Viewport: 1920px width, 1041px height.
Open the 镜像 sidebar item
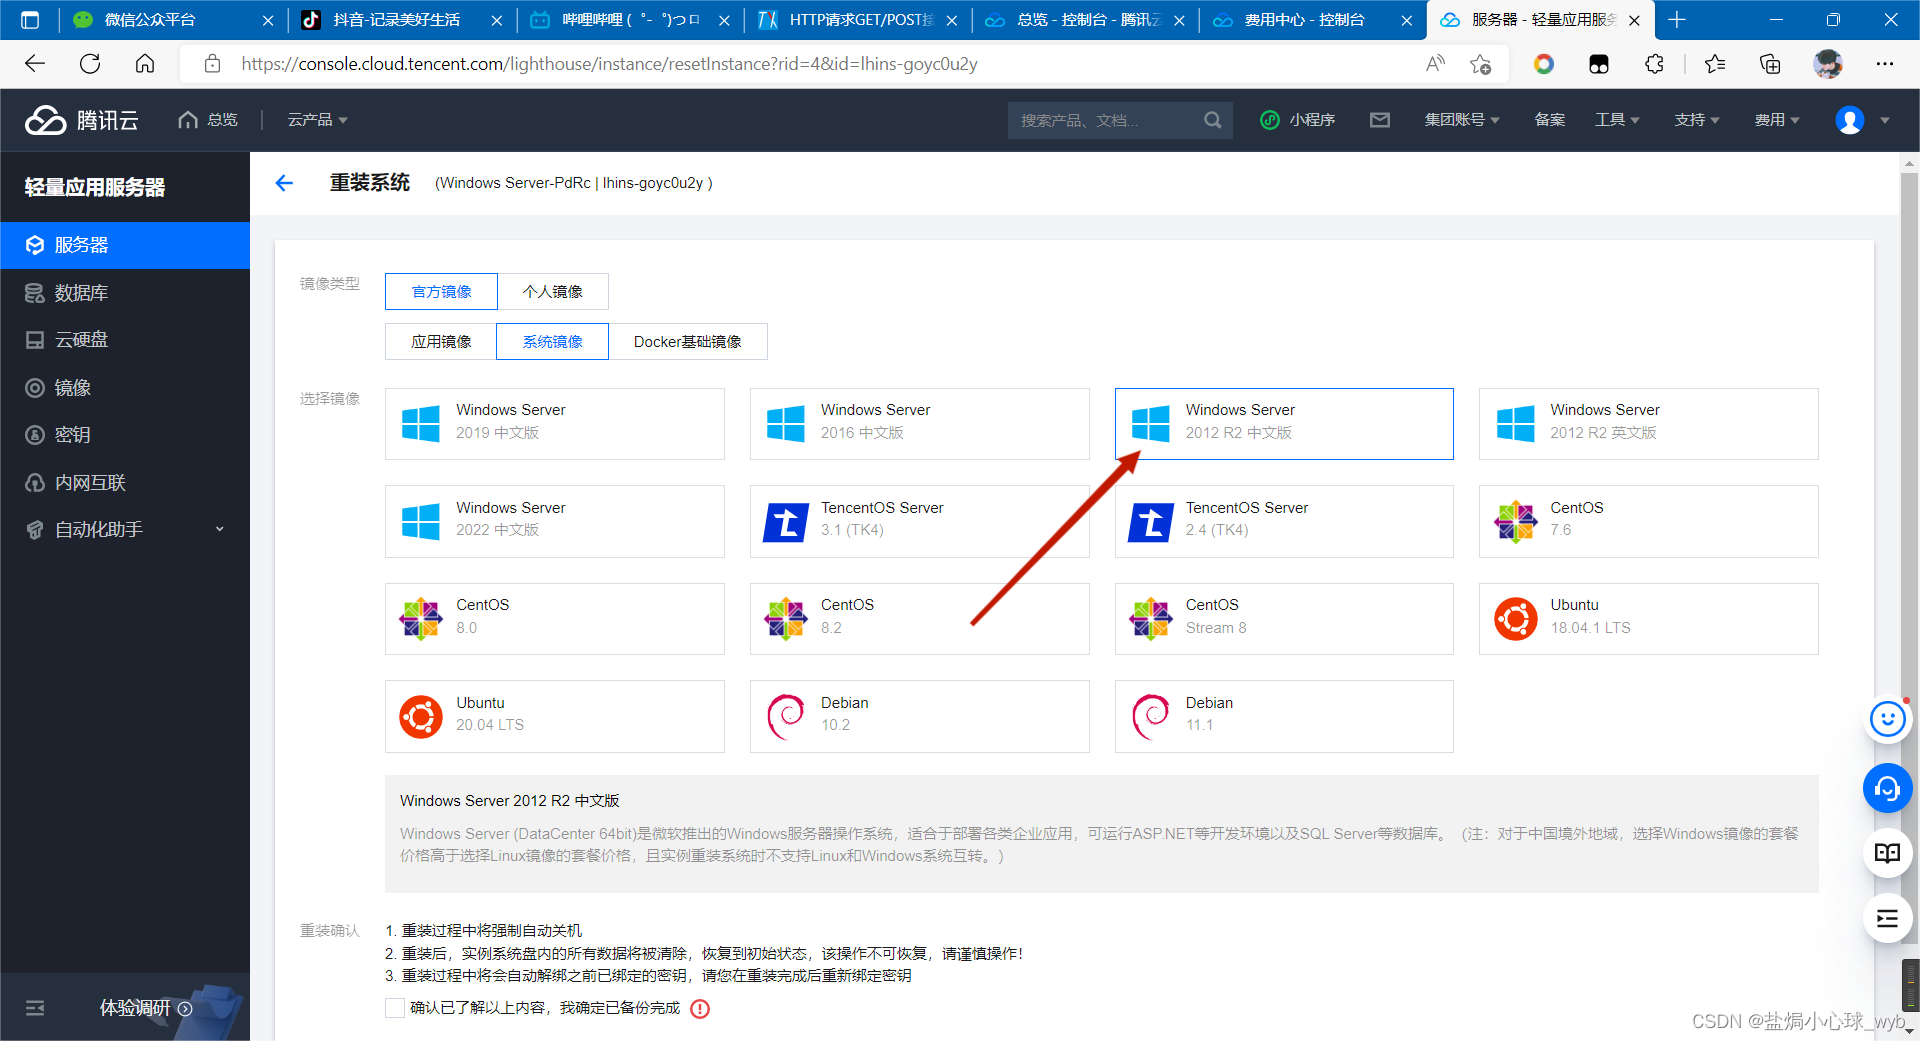coord(125,388)
